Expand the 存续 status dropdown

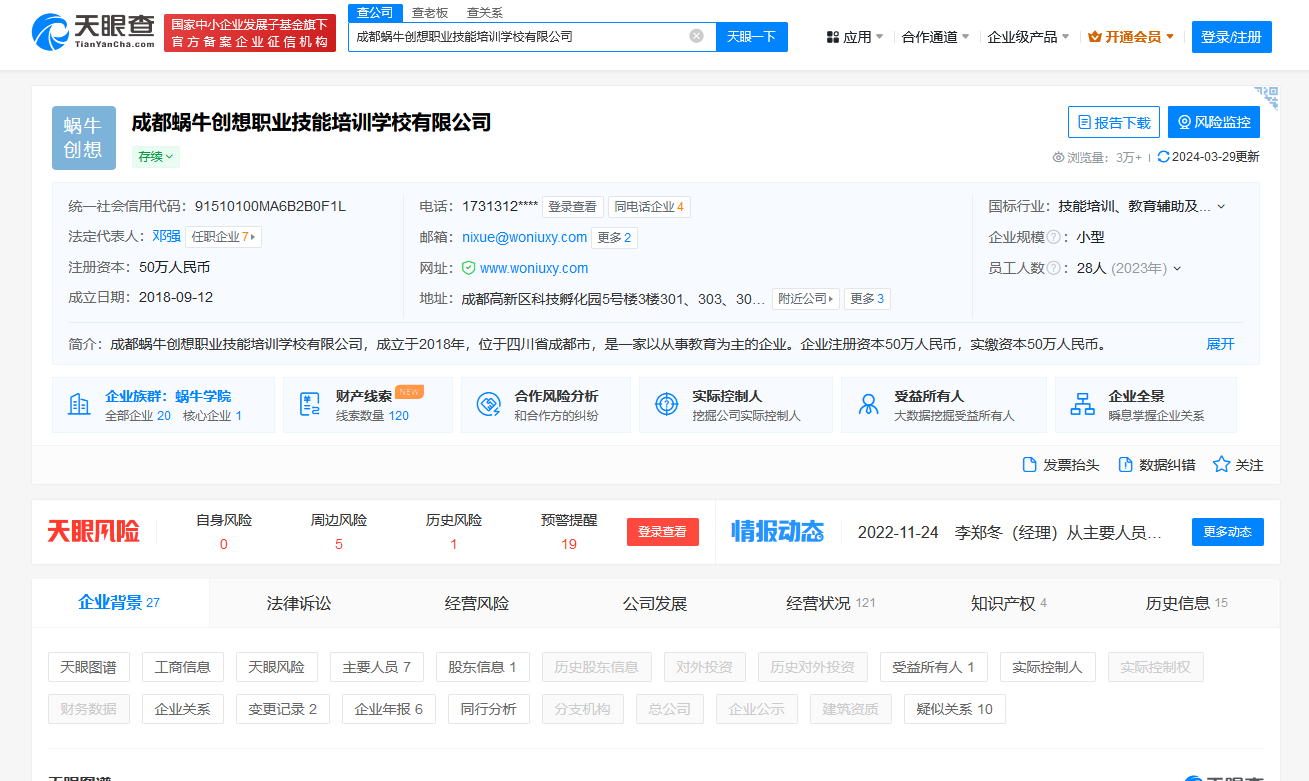point(156,157)
